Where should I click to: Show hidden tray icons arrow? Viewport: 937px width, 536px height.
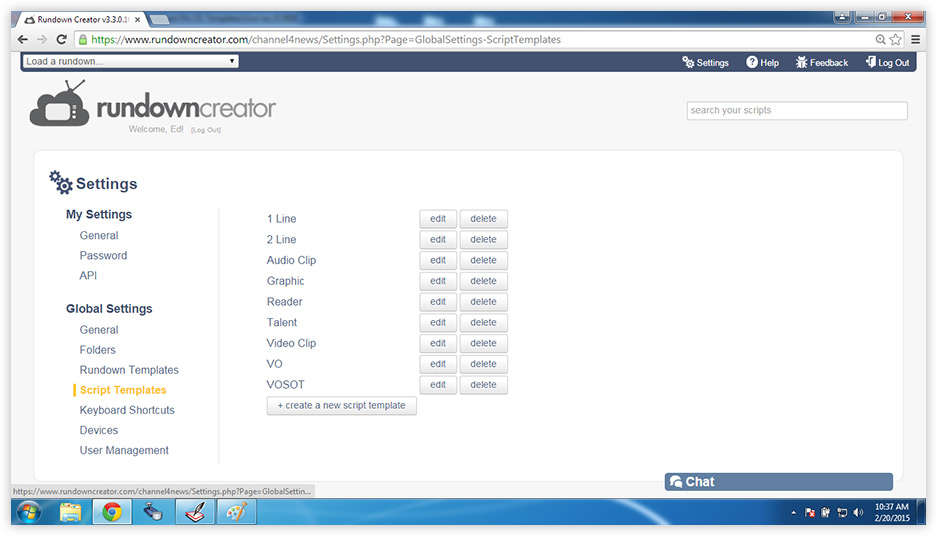coord(794,512)
